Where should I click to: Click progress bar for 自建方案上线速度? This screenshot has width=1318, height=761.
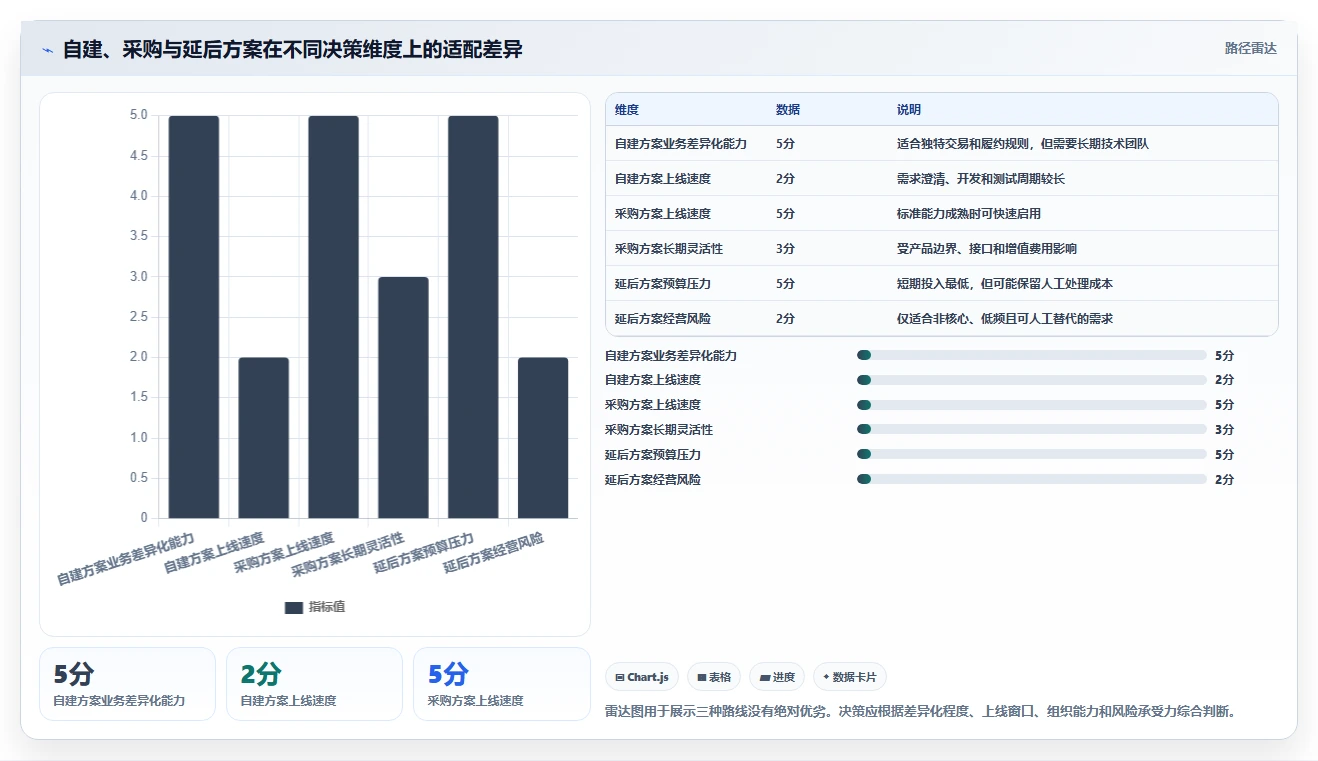pyautogui.click(x=1032, y=380)
